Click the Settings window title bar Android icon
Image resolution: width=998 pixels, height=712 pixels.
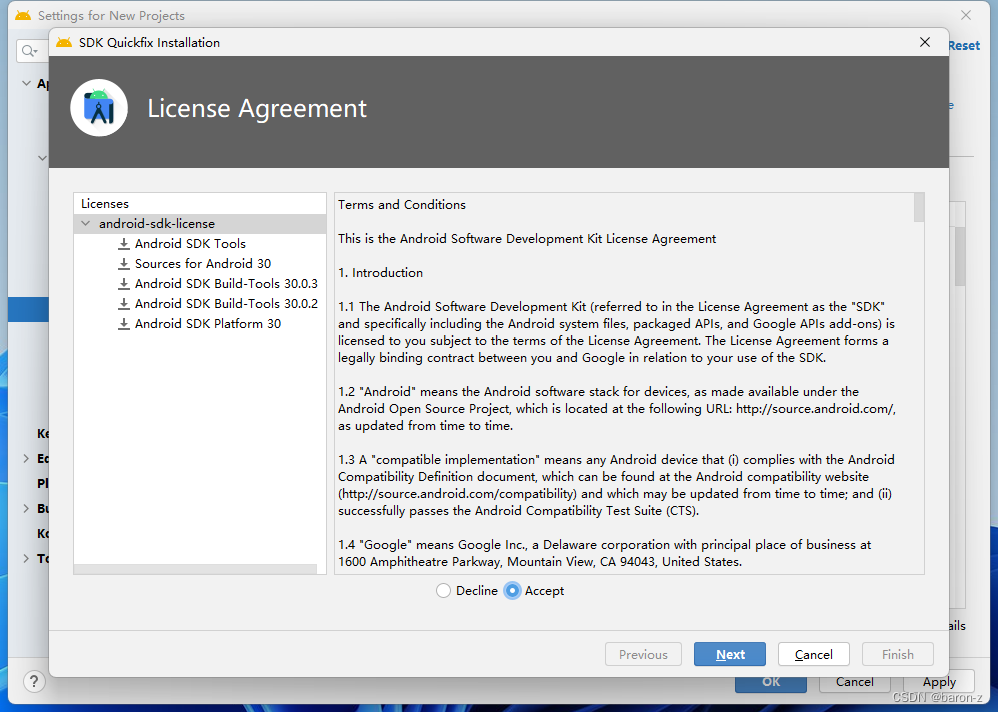coord(23,15)
